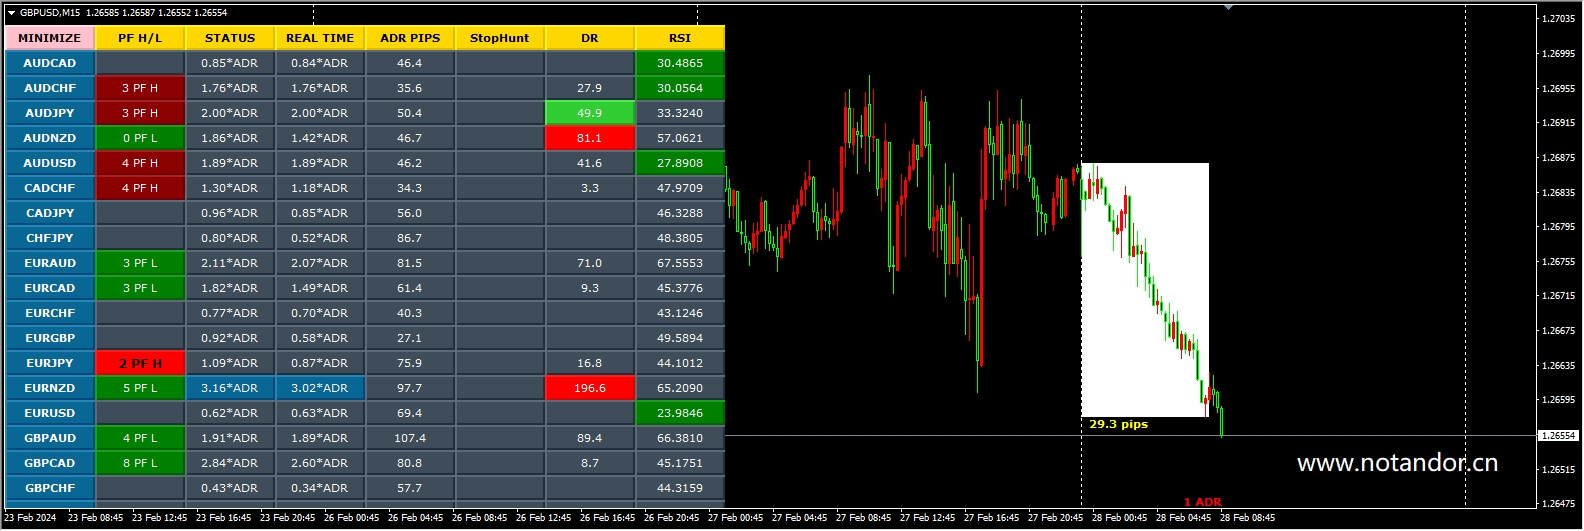
Task: Open the GBPCHF symbol button
Action: tap(50, 488)
